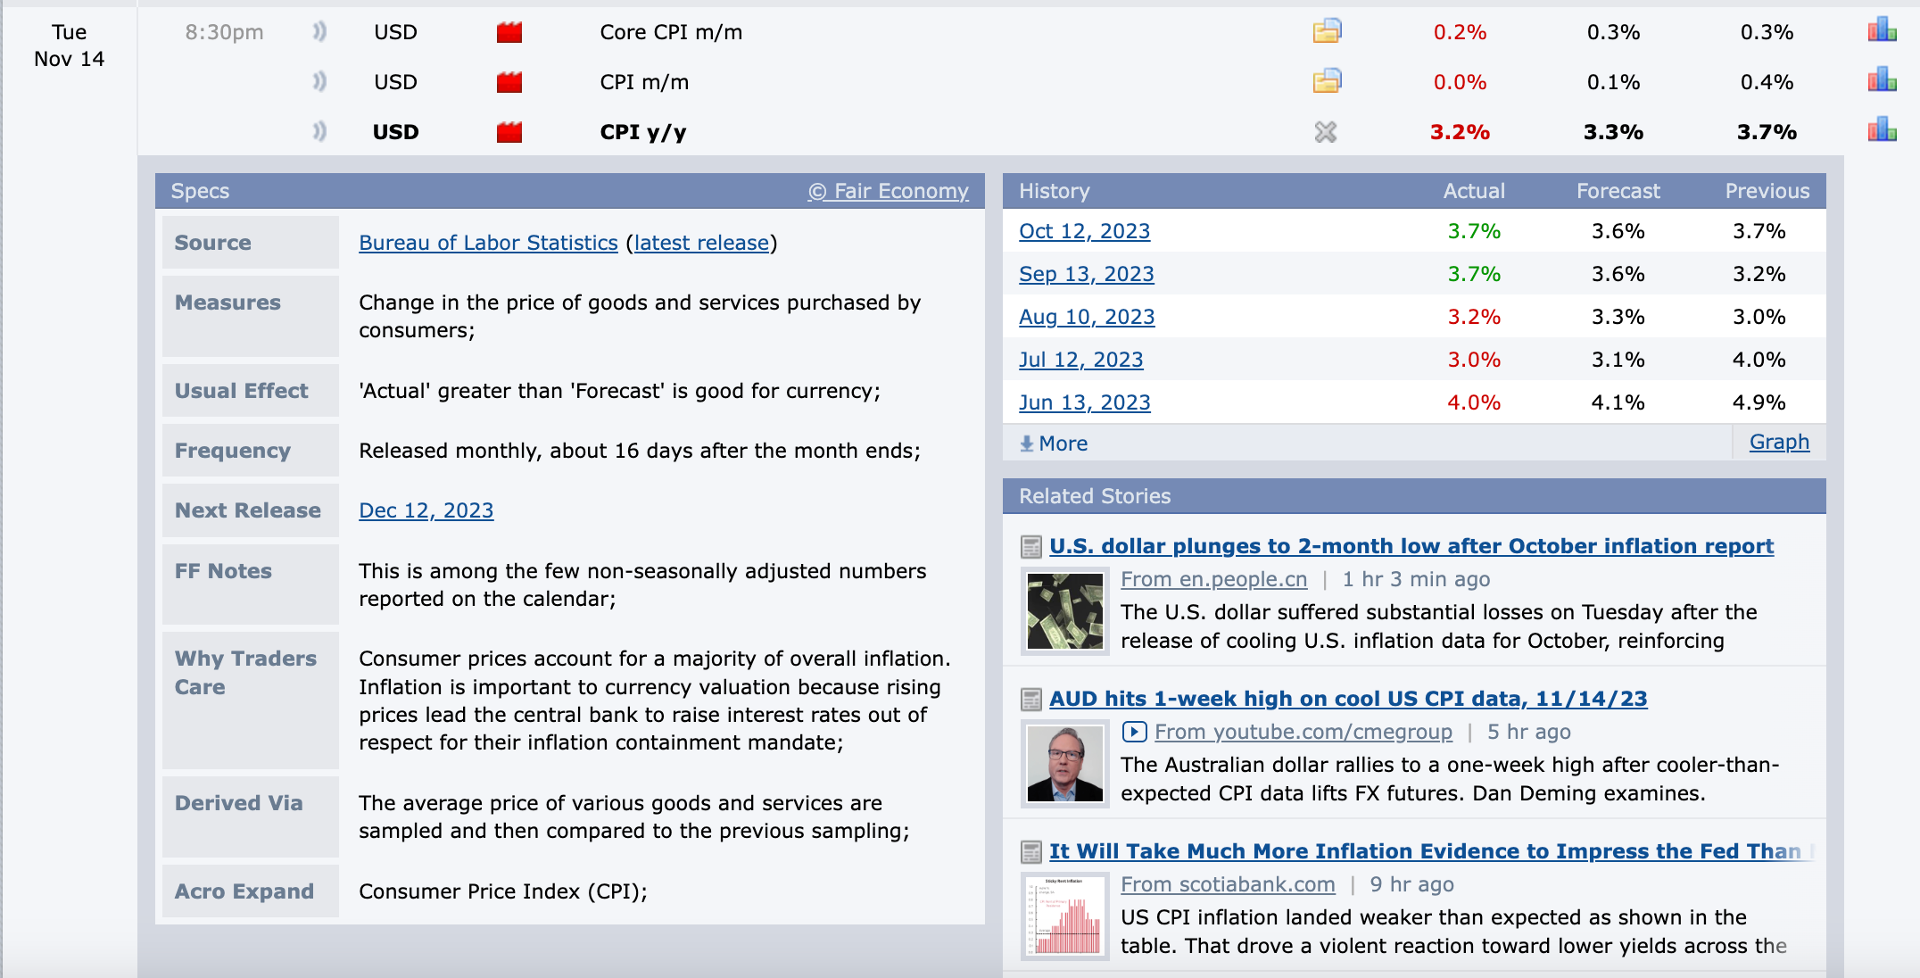
Task: Click the news icon beside AUD hits 1-week high
Action: coord(1031,699)
